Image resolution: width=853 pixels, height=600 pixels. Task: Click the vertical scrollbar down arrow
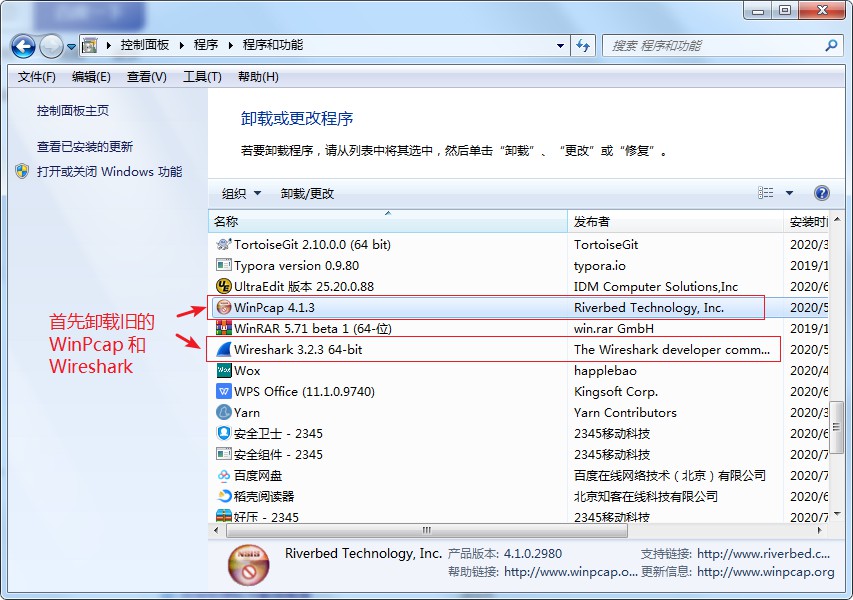point(837,514)
